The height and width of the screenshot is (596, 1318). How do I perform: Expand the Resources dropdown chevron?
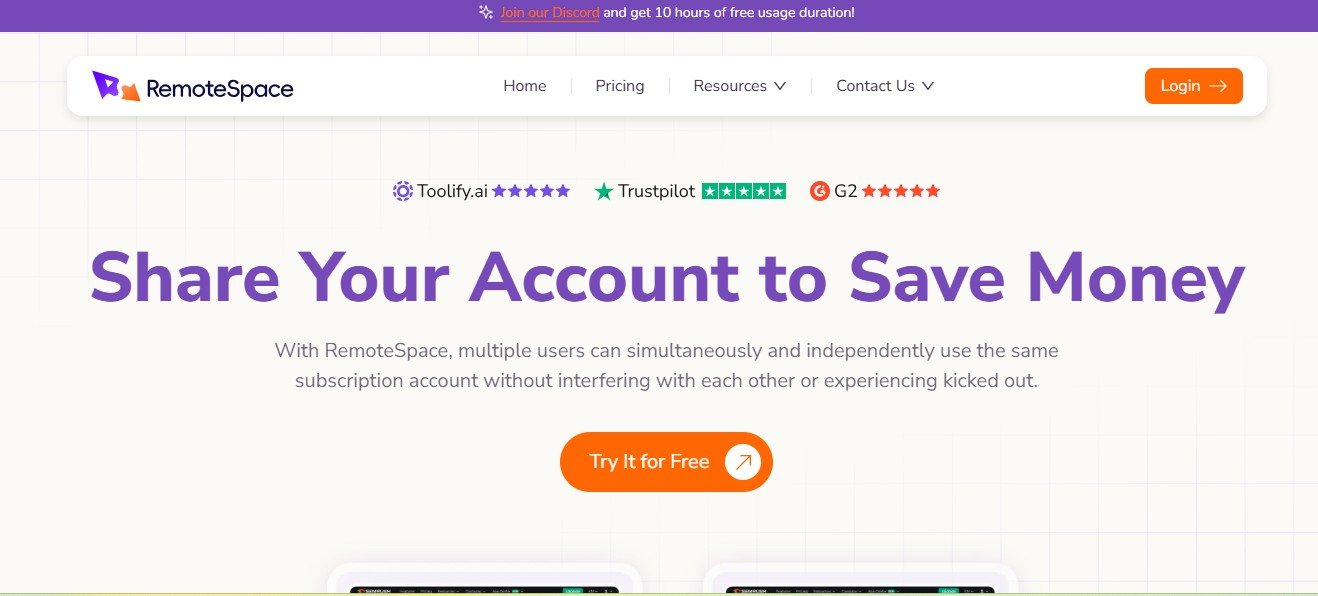pyautogui.click(x=780, y=86)
